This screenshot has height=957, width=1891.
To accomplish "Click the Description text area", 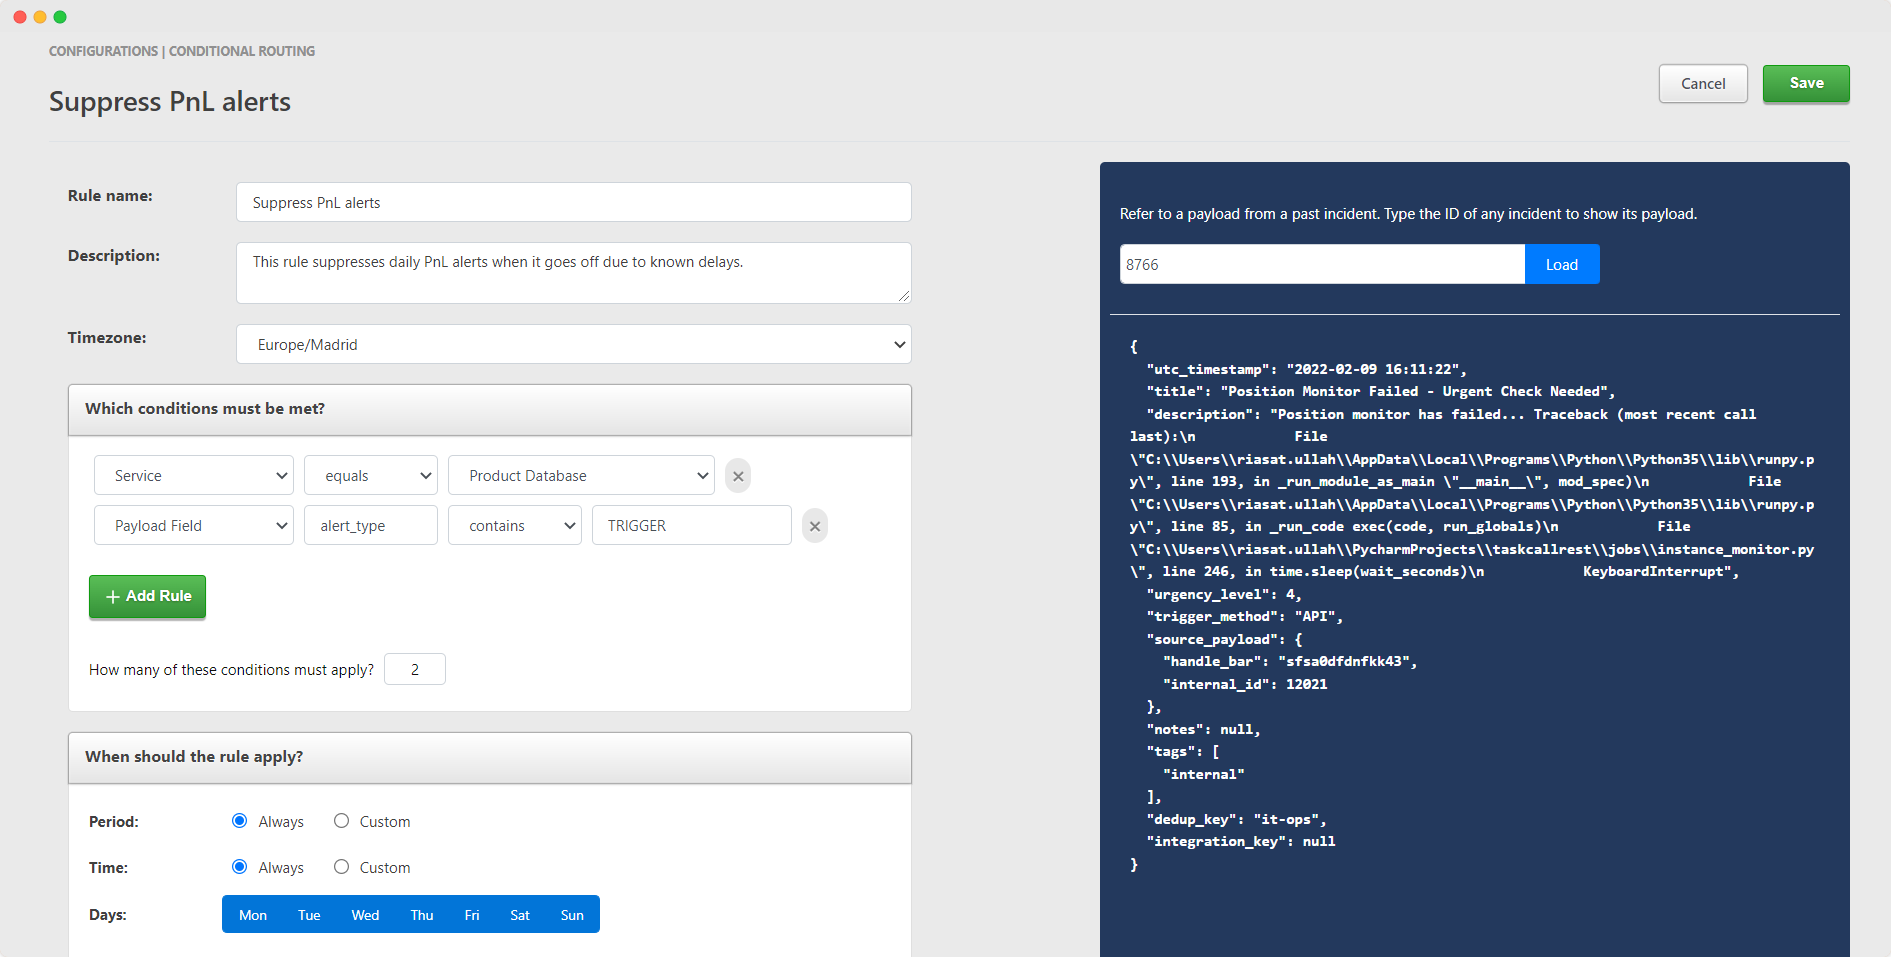I will point(574,272).
